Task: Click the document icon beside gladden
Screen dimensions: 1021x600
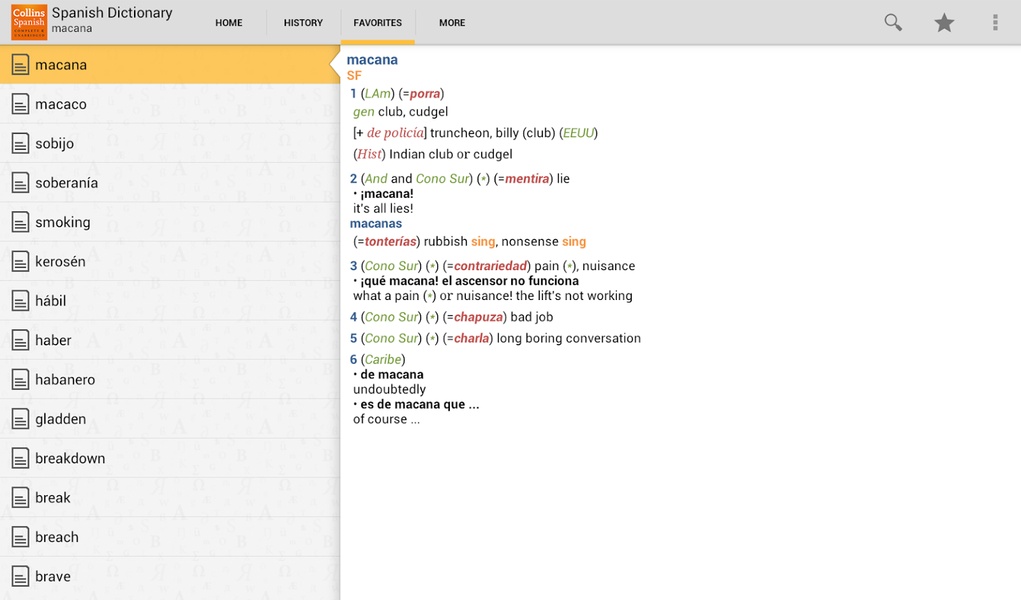Action: coord(20,419)
